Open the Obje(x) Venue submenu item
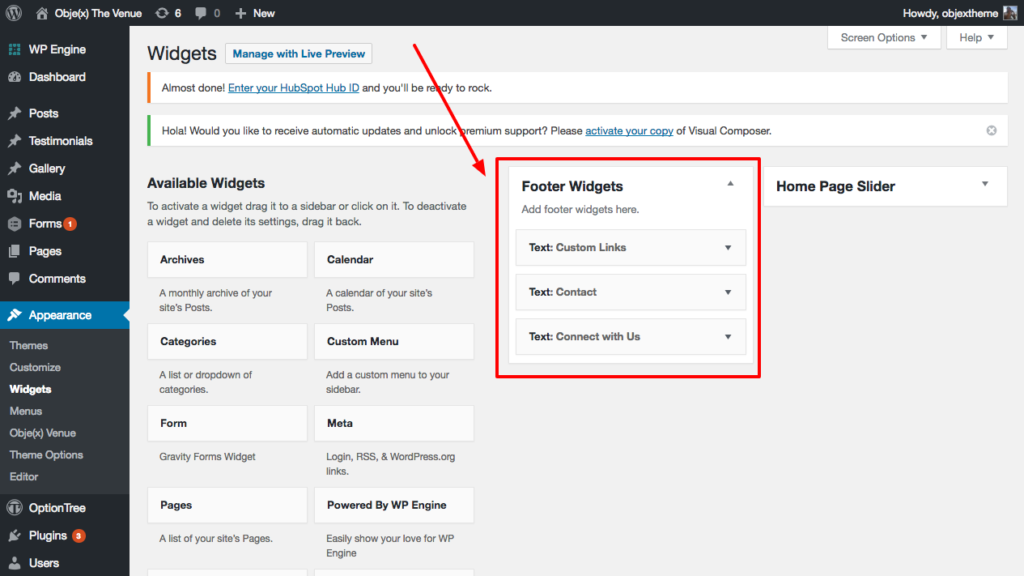The width and height of the screenshot is (1024, 576). pos(42,433)
